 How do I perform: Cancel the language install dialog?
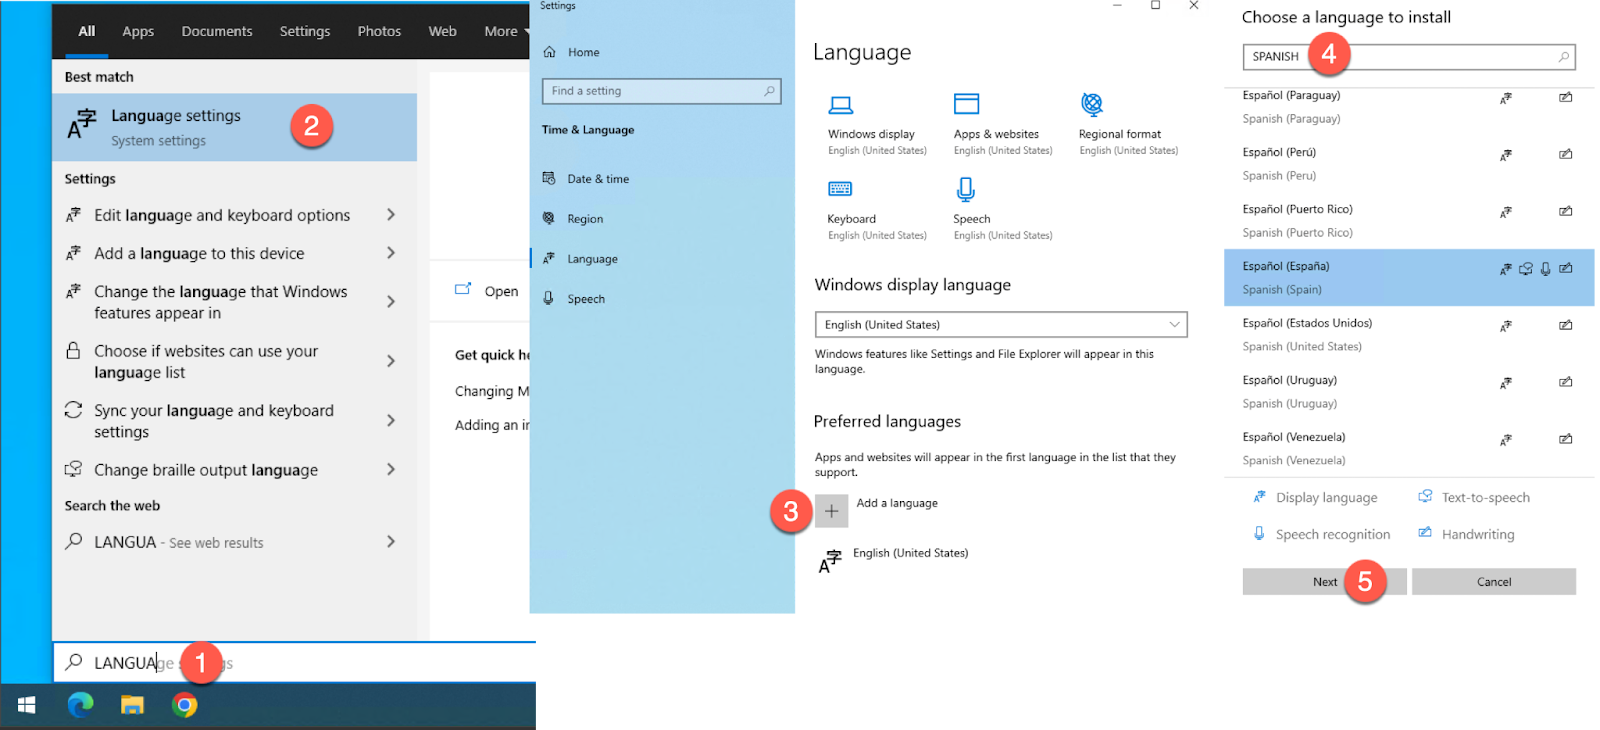coord(1493,582)
